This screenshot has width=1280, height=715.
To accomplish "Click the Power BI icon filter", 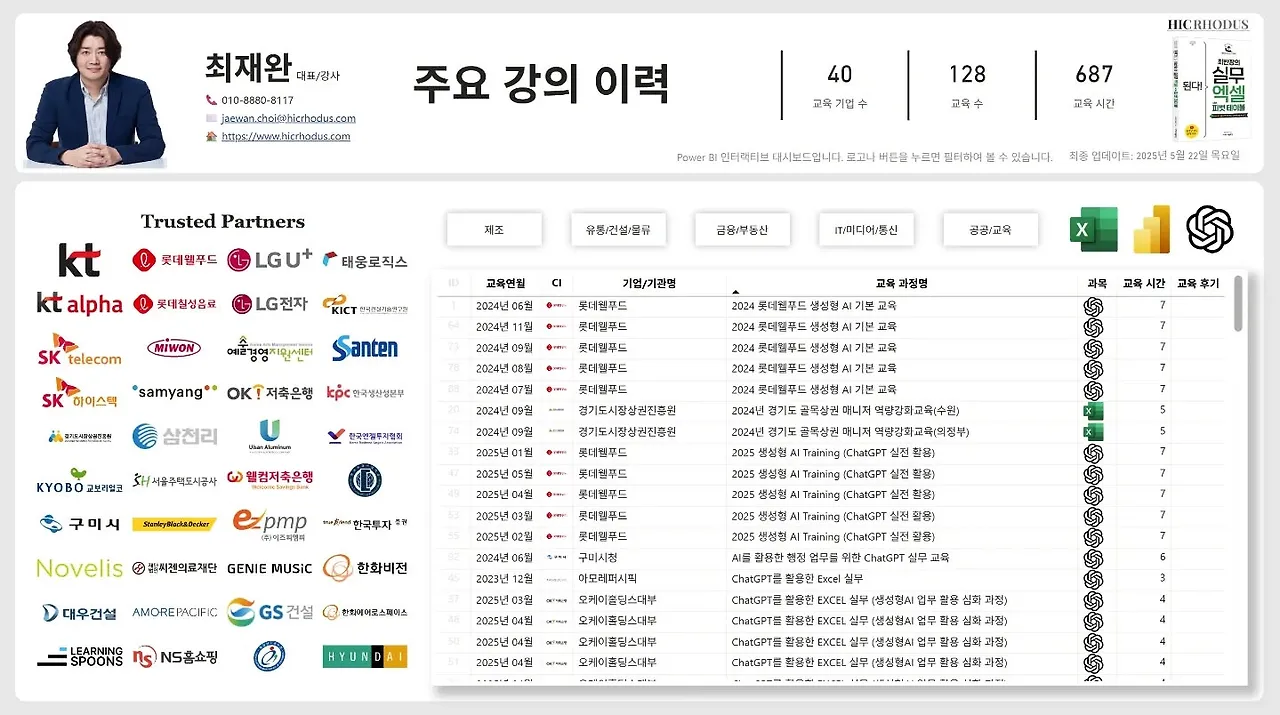I will tap(1152, 229).
